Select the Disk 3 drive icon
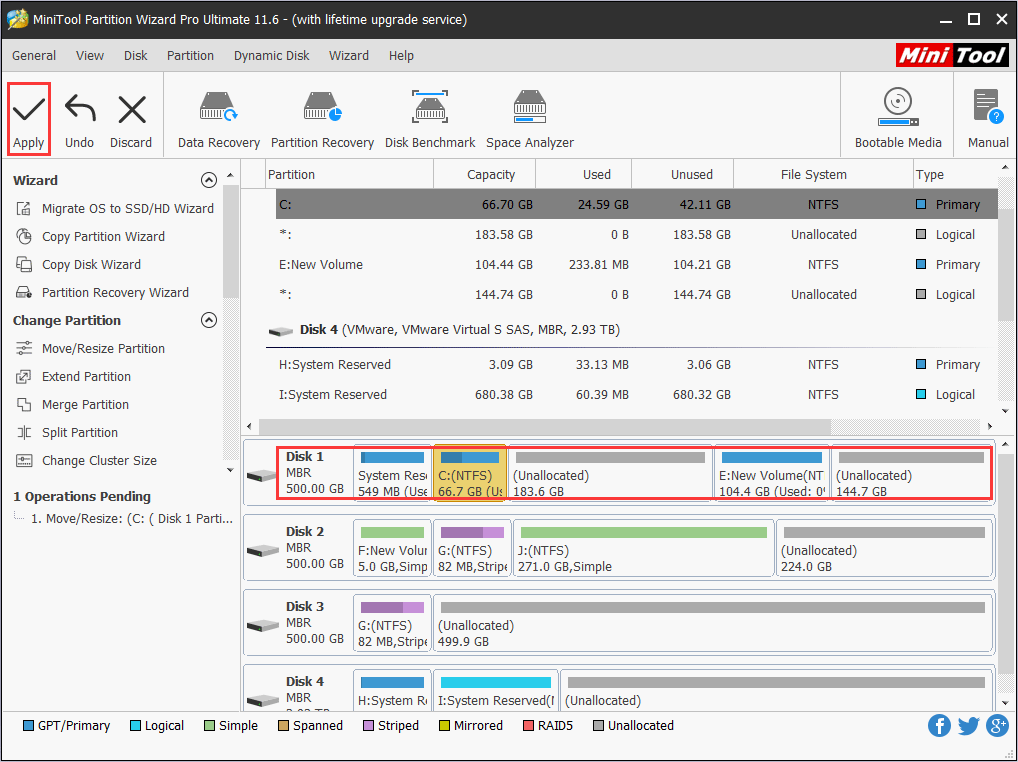 pyautogui.click(x=262, y=626)
